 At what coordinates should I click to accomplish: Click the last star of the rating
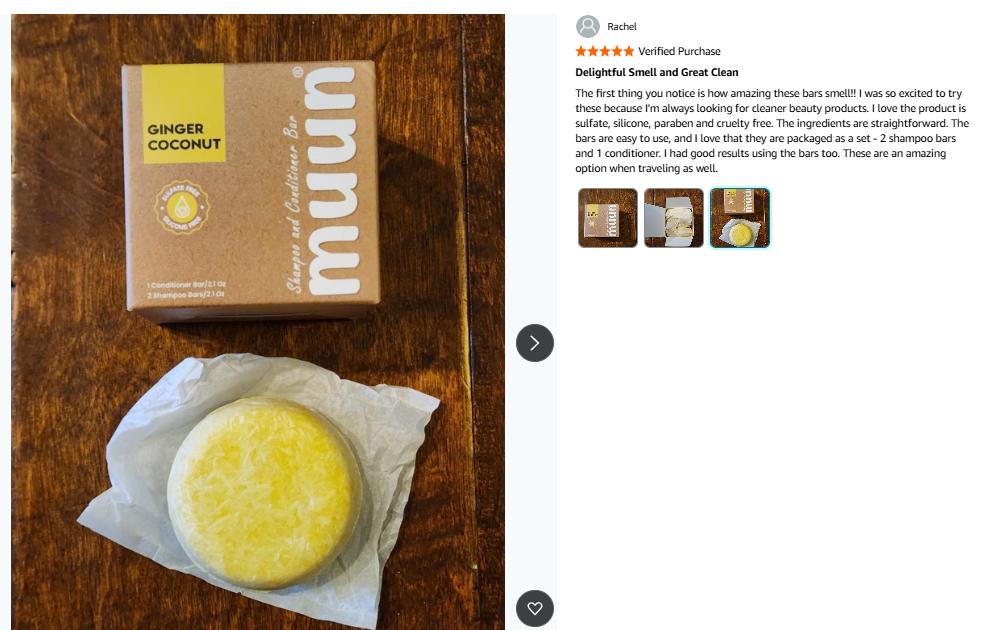pyautogui.click(x=628, y=51)
